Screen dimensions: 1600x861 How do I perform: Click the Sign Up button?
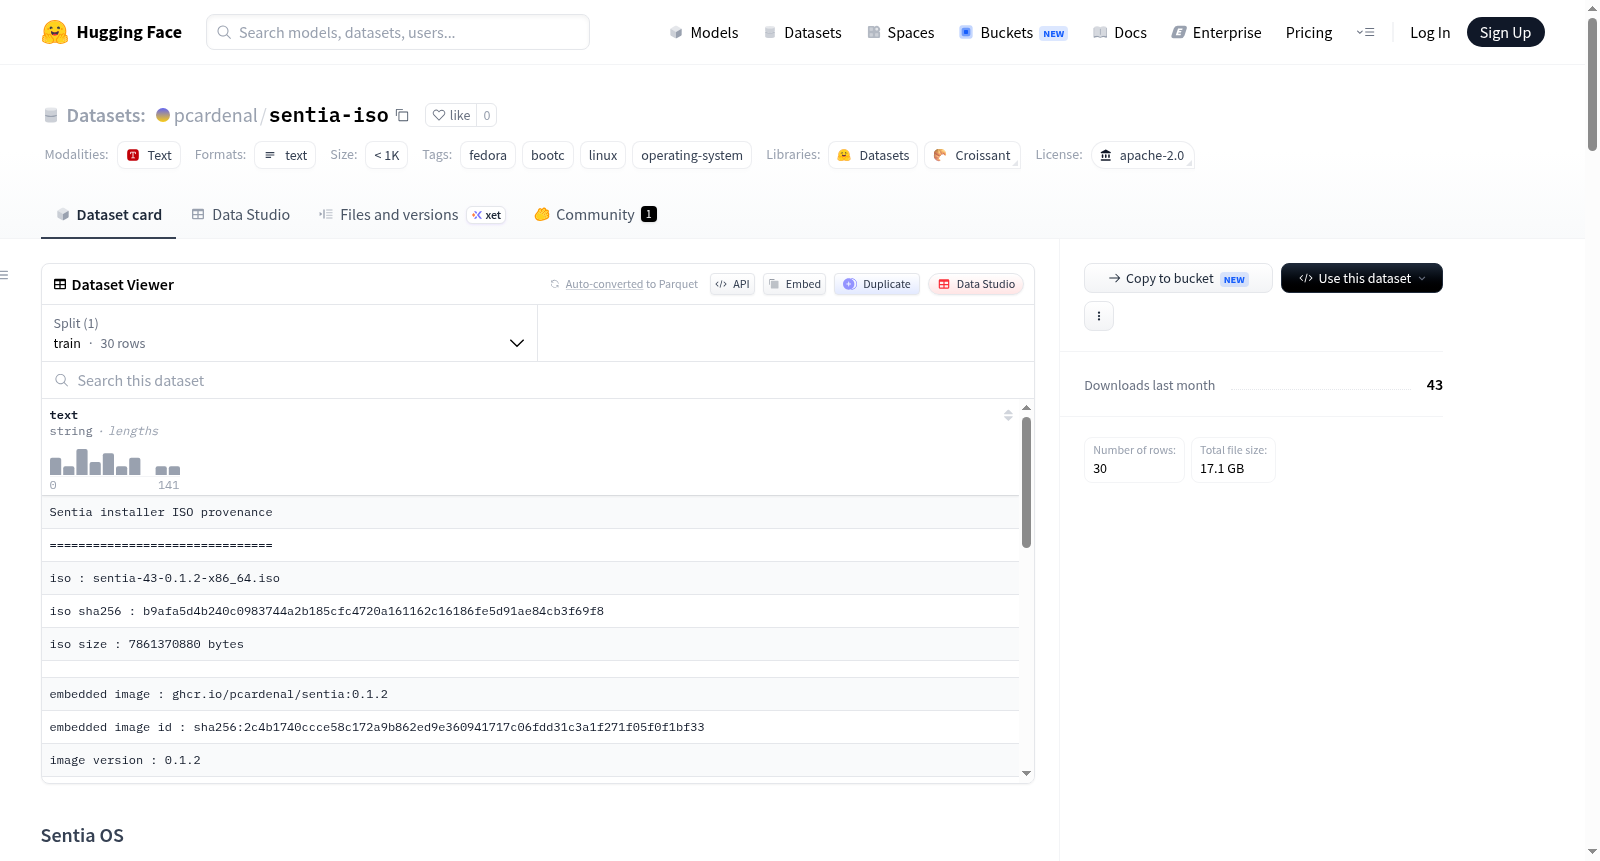1505,32
